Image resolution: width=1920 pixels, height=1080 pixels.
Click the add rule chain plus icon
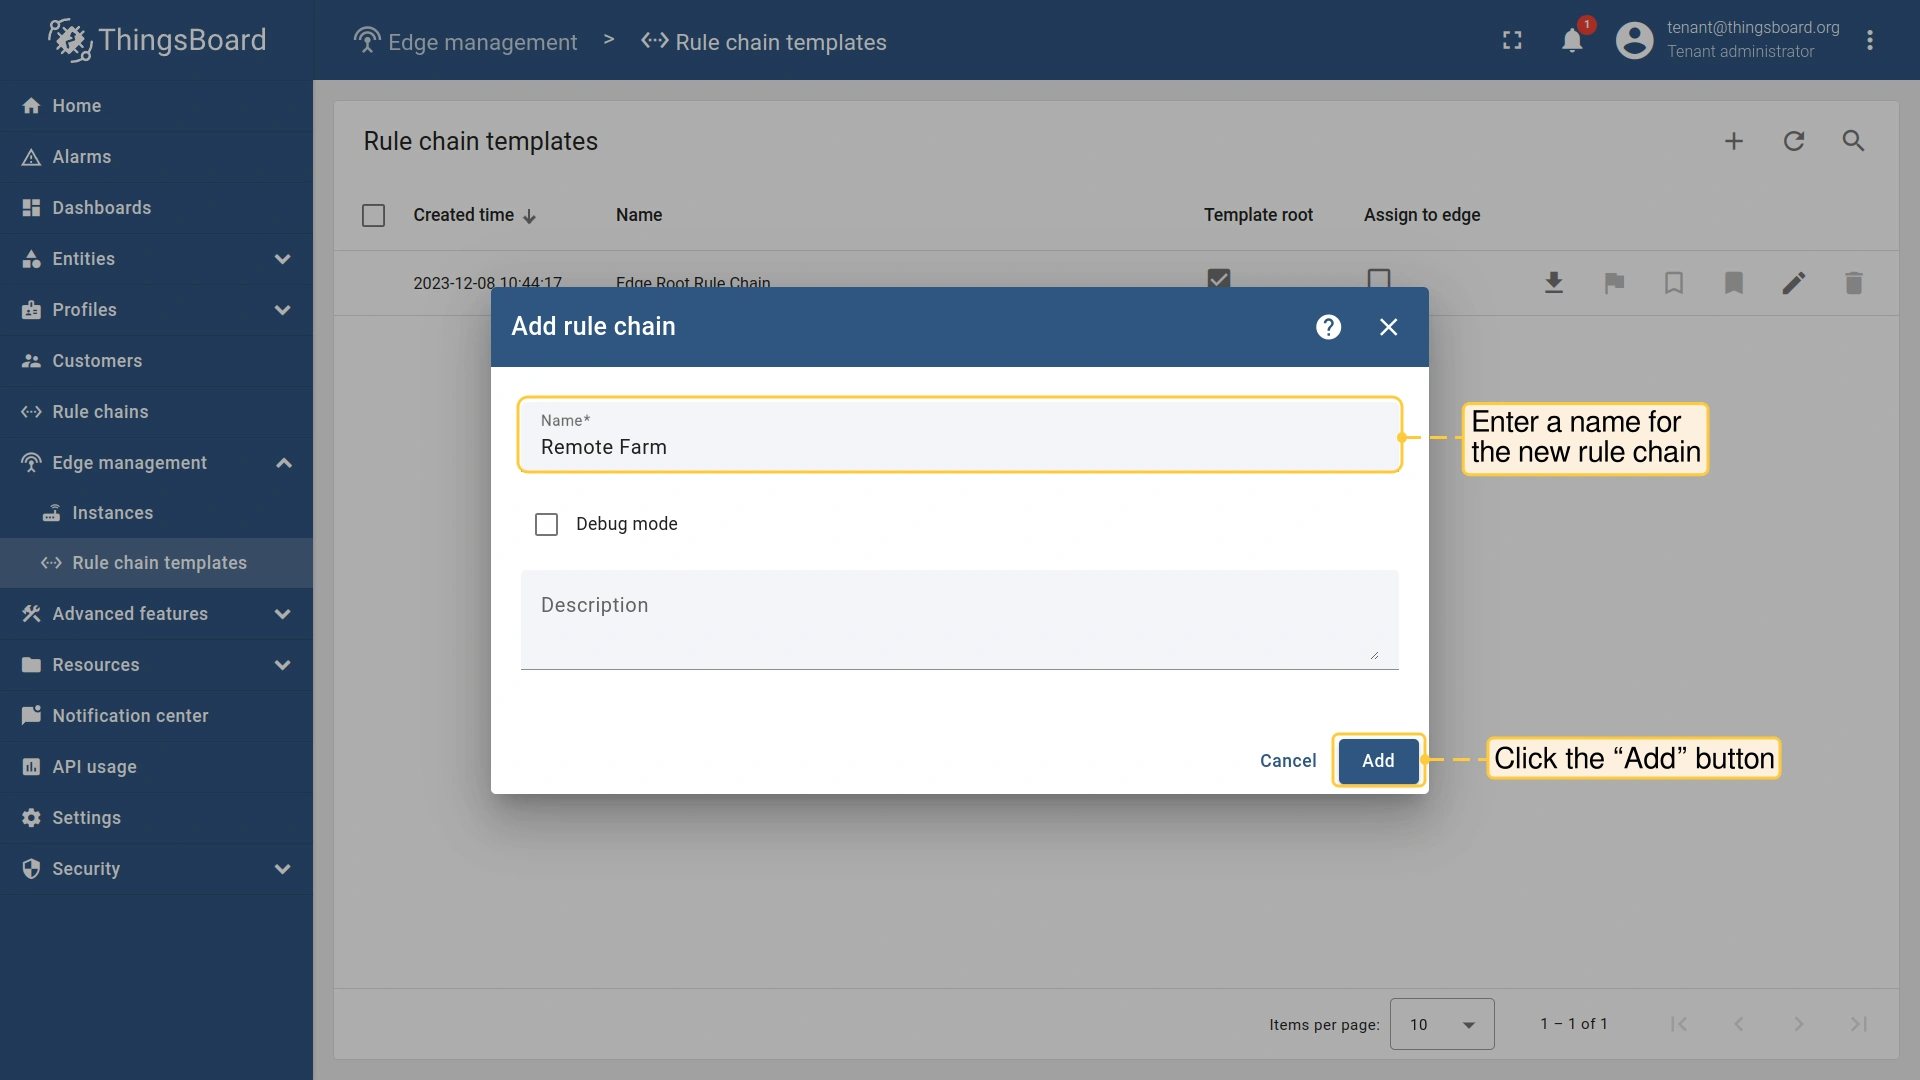(1734, 141)
